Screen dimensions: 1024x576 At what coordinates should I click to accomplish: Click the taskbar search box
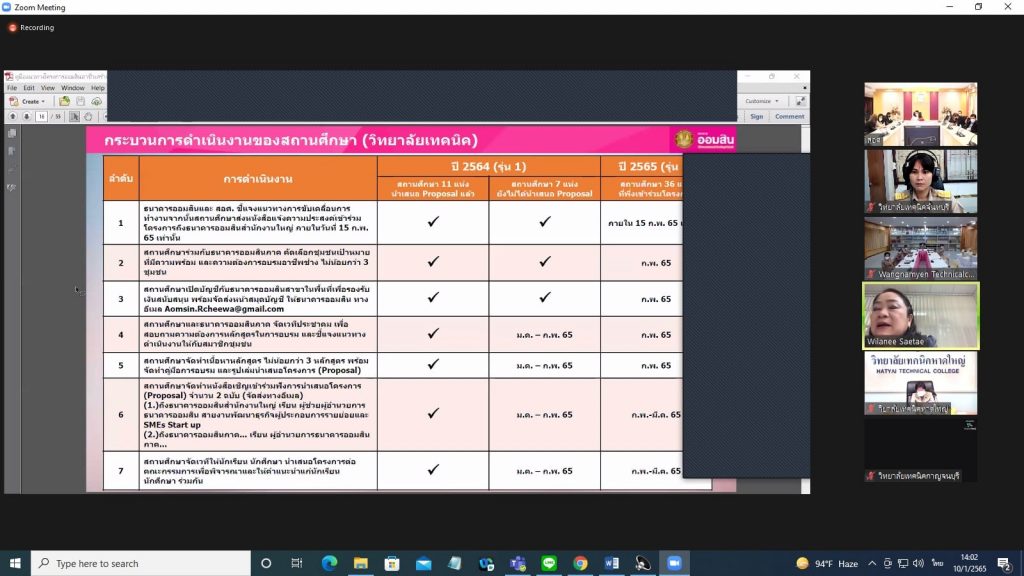140,563
